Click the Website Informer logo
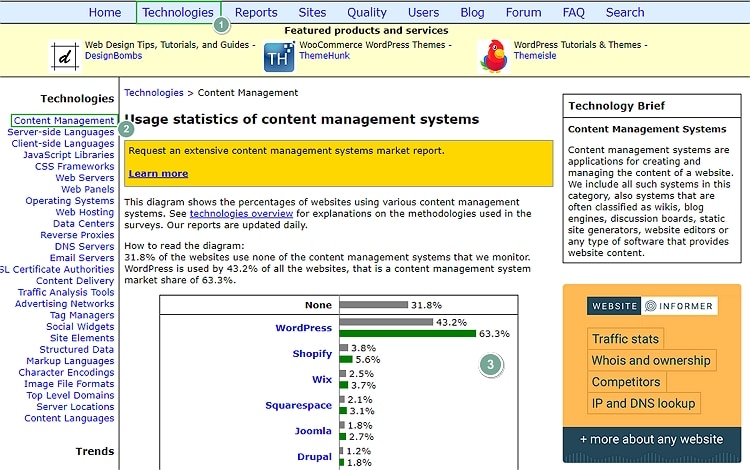Screen dimensions: 750x470 point(652,306)
